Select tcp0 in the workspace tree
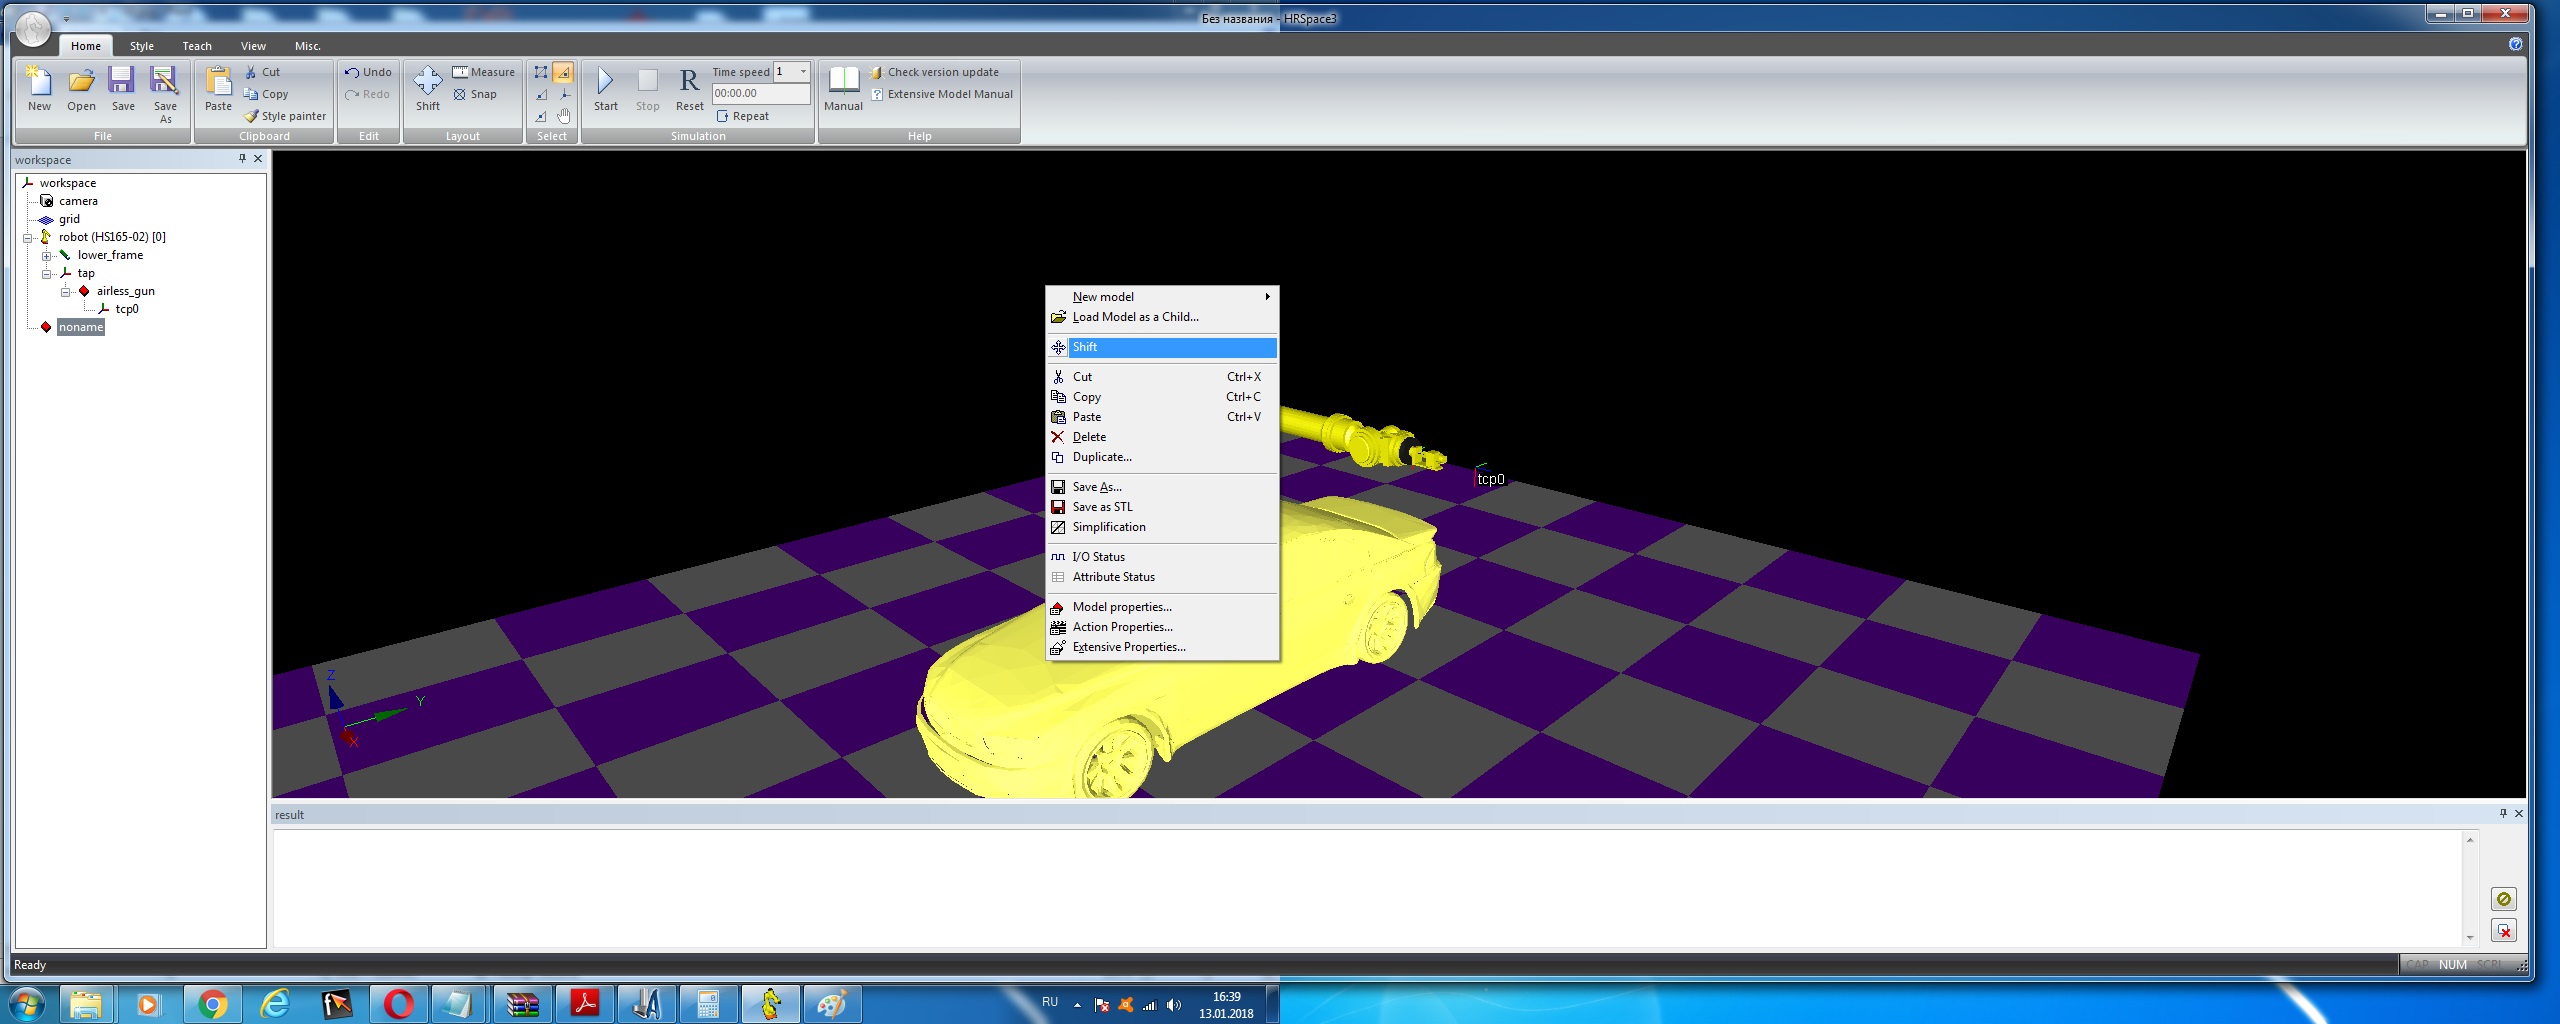2560x1024 pixels. click(x=127, y=309)
